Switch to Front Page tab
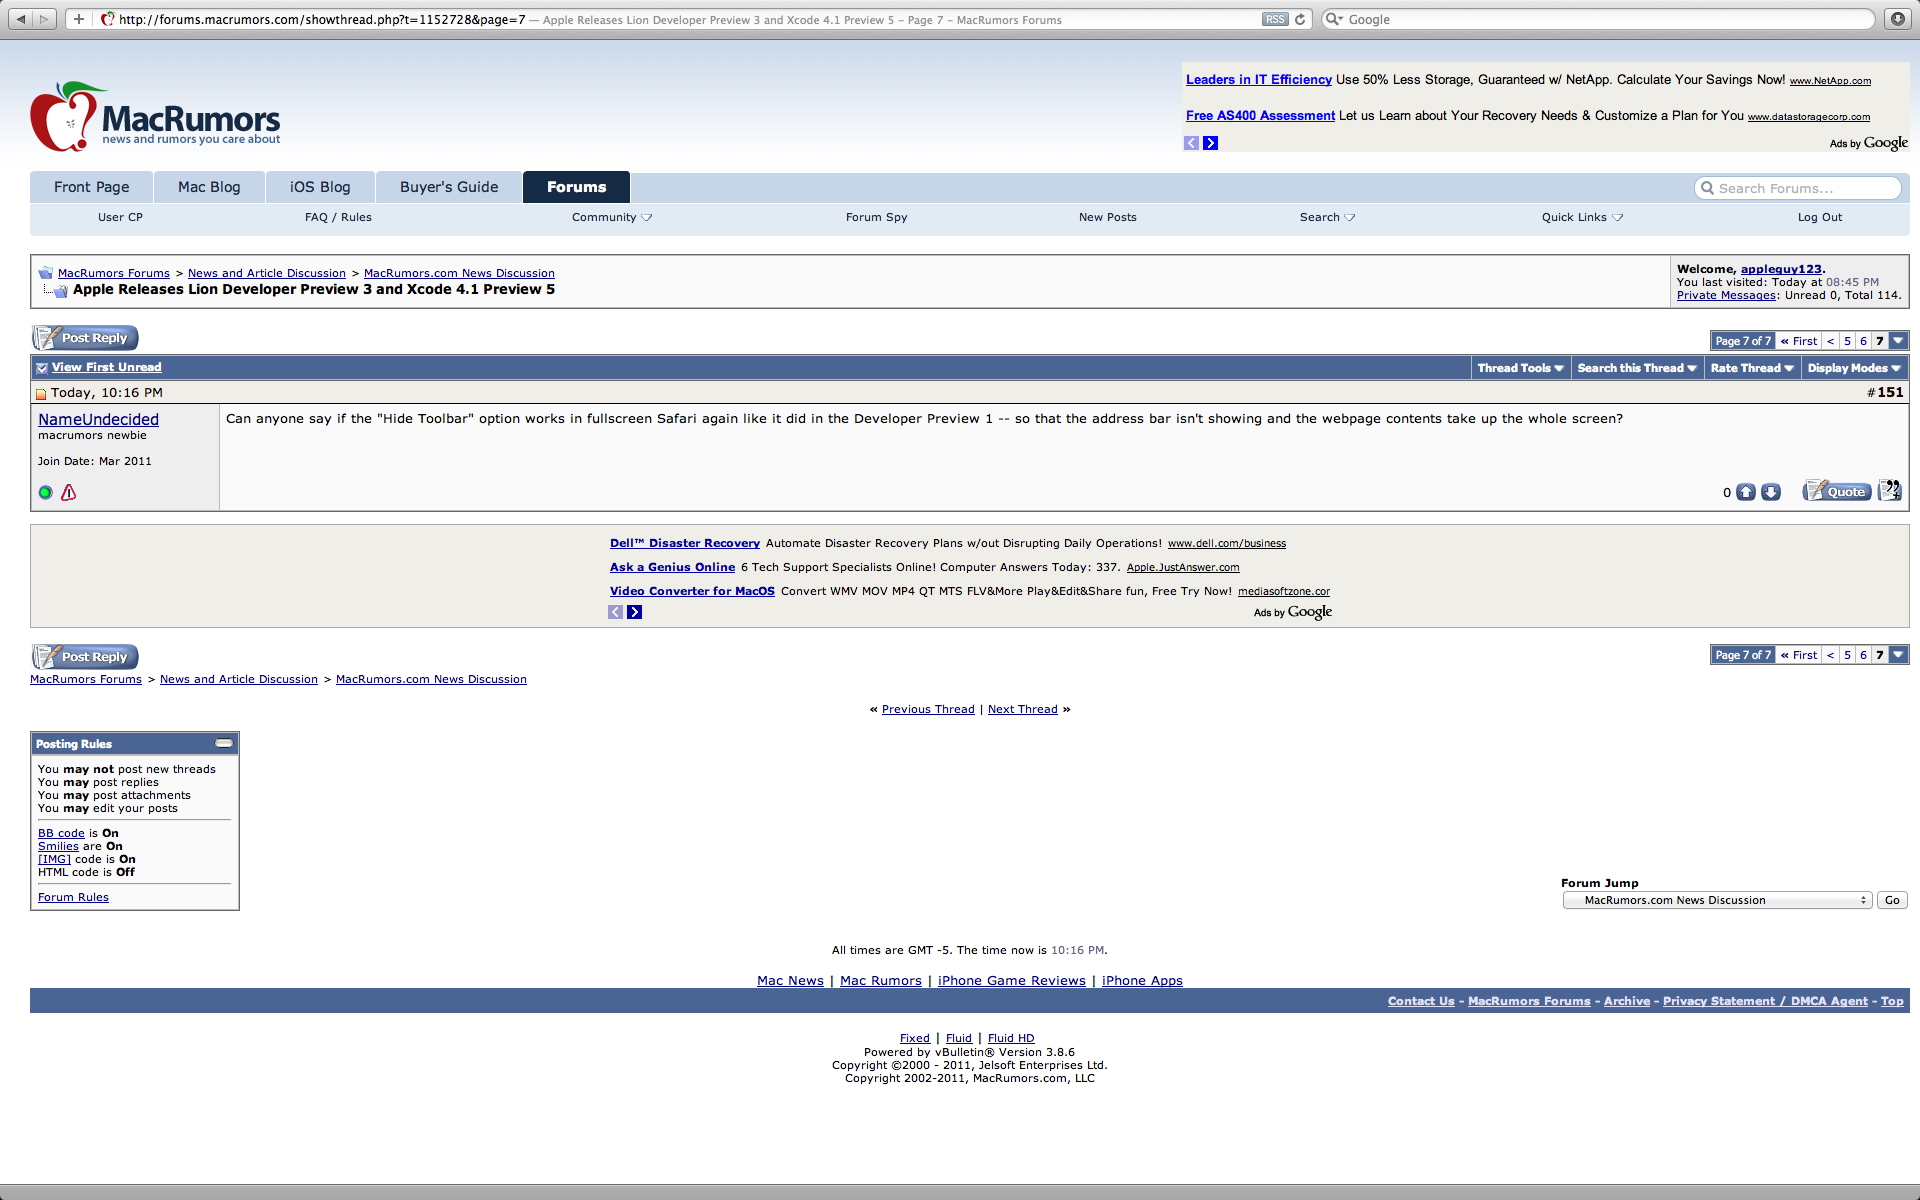 tap(92, 187)
